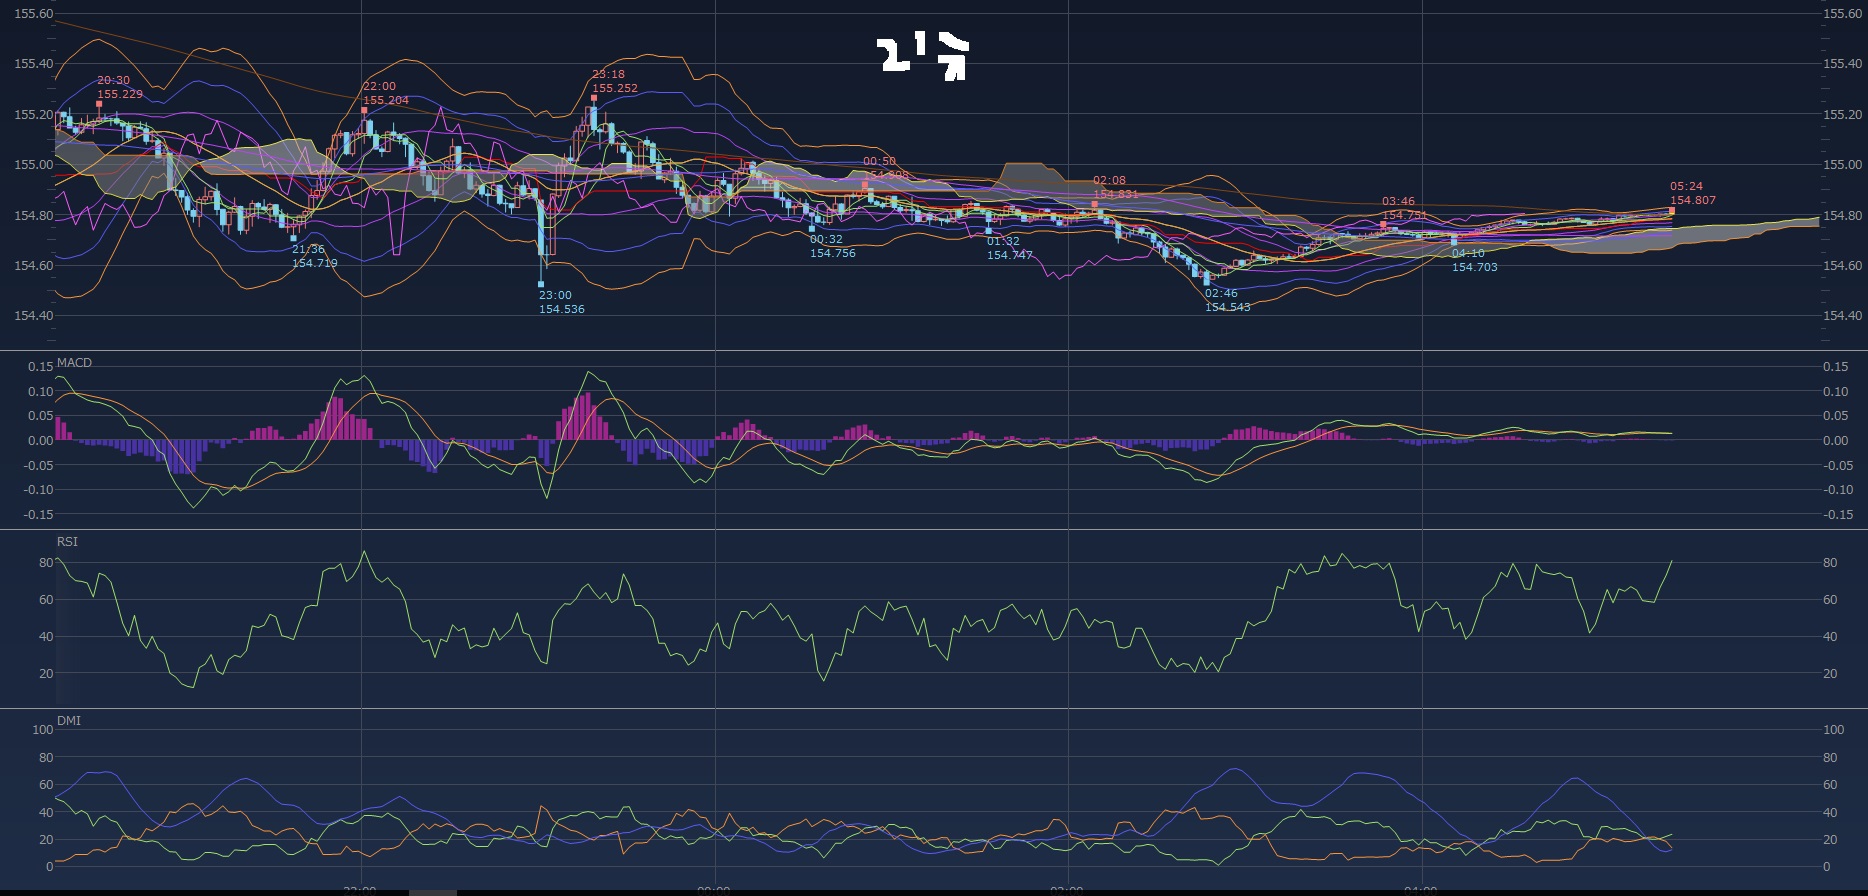Image resolution: width=1868 pixels, height=896 pixels.
Task: Click 0.00 on the left MACD axis
Action: pyautogui.click(x=41, y=440)
